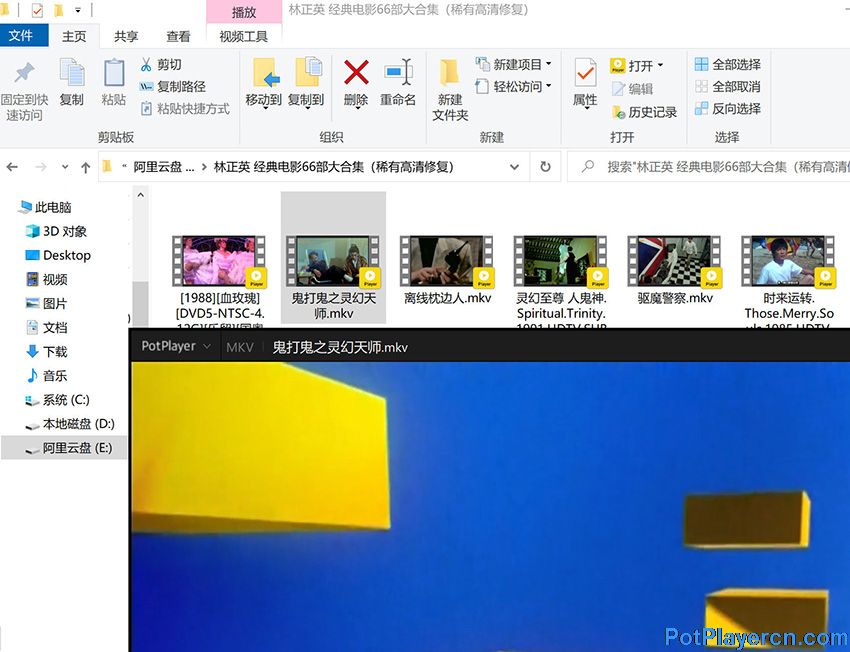850x652 pixels.
Task: Select the [1988][血玫瑰] video thumbnail
Action: (219, 261)
